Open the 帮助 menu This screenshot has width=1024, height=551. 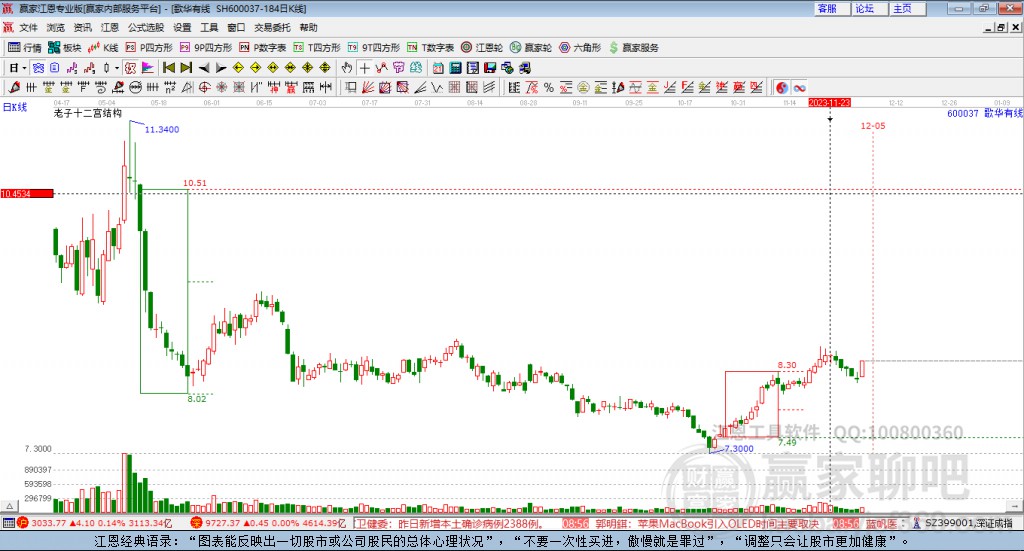(308, 27)
